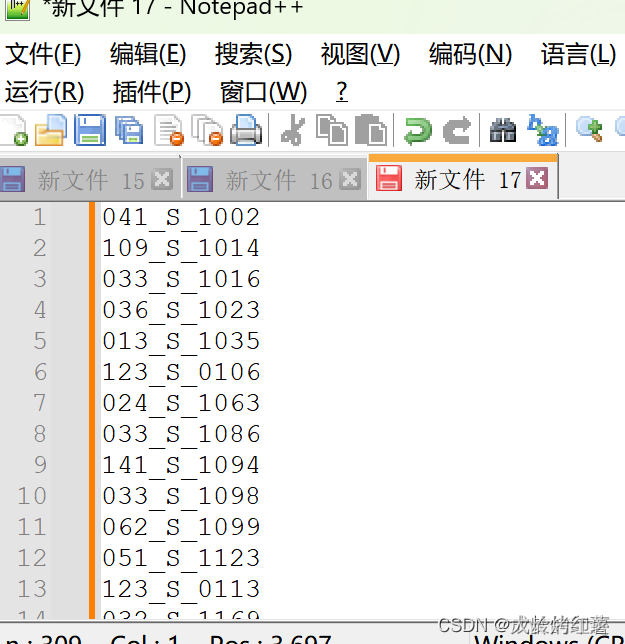Open the 插件(P) menu
This screenshot has width=625, height=644.
(x=152, y=92)
